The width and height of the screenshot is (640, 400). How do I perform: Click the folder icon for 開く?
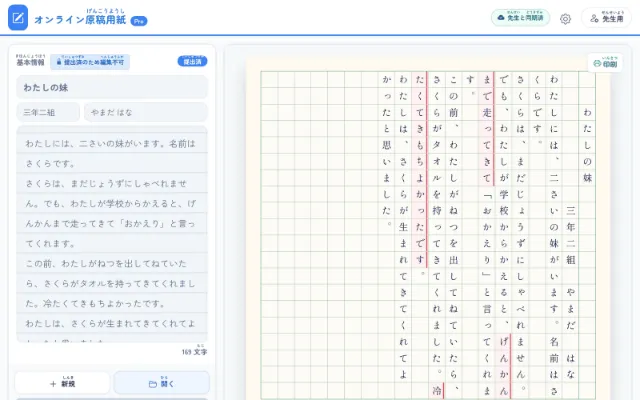click(x=153, y=384)
